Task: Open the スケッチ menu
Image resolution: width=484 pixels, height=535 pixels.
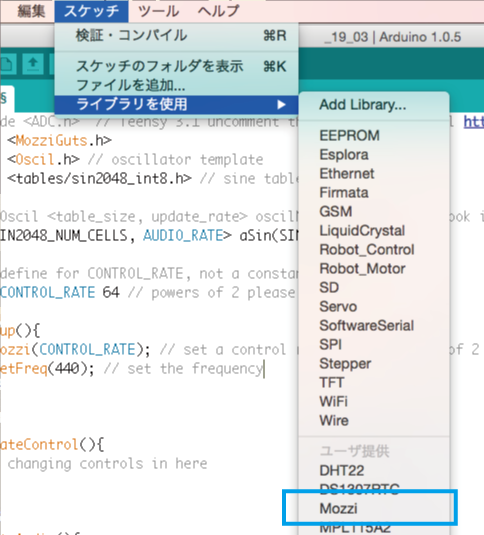Action: click(91, 11)
